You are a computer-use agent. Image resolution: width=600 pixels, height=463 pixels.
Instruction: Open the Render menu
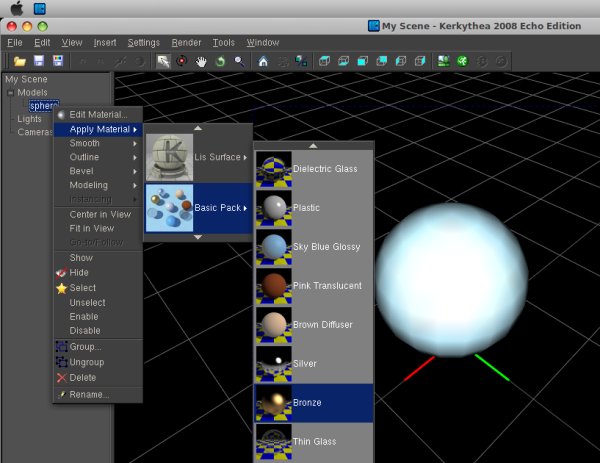186,43
